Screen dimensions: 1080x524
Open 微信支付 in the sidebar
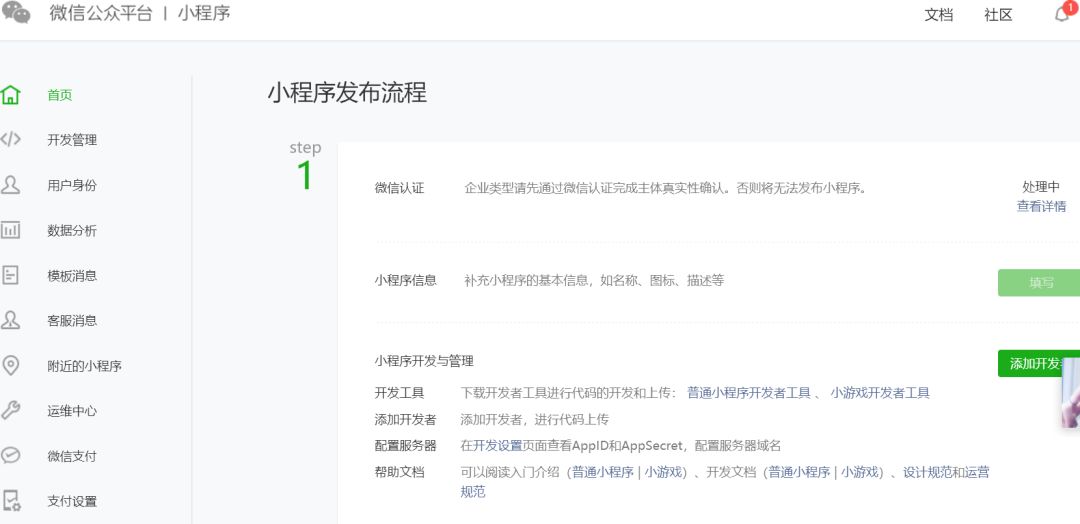tap(72, 457)
